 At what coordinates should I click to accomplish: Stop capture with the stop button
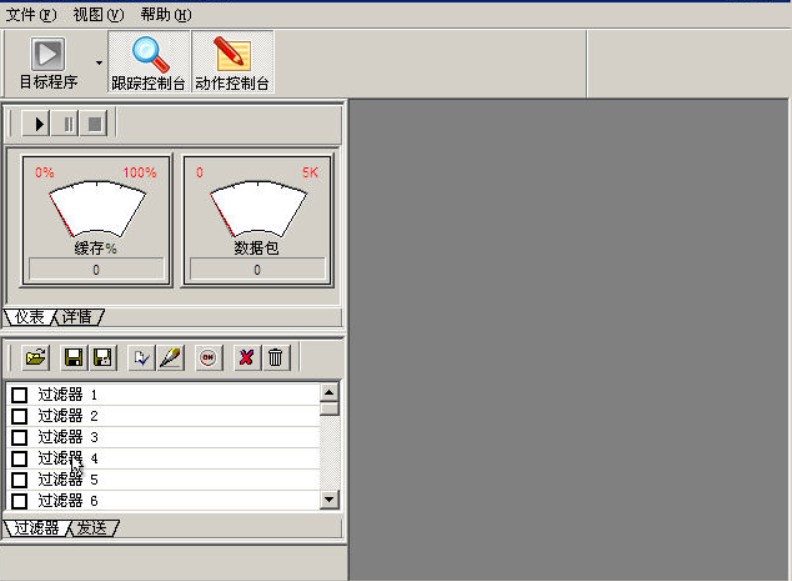pyautogui.click(x=94, y=124)
